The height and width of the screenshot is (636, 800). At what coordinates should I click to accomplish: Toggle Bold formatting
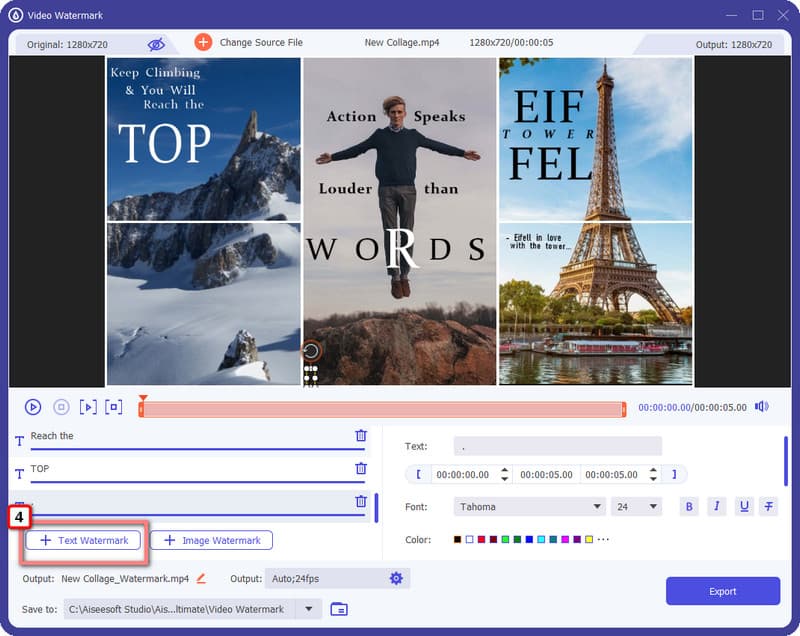click(689, 507)
